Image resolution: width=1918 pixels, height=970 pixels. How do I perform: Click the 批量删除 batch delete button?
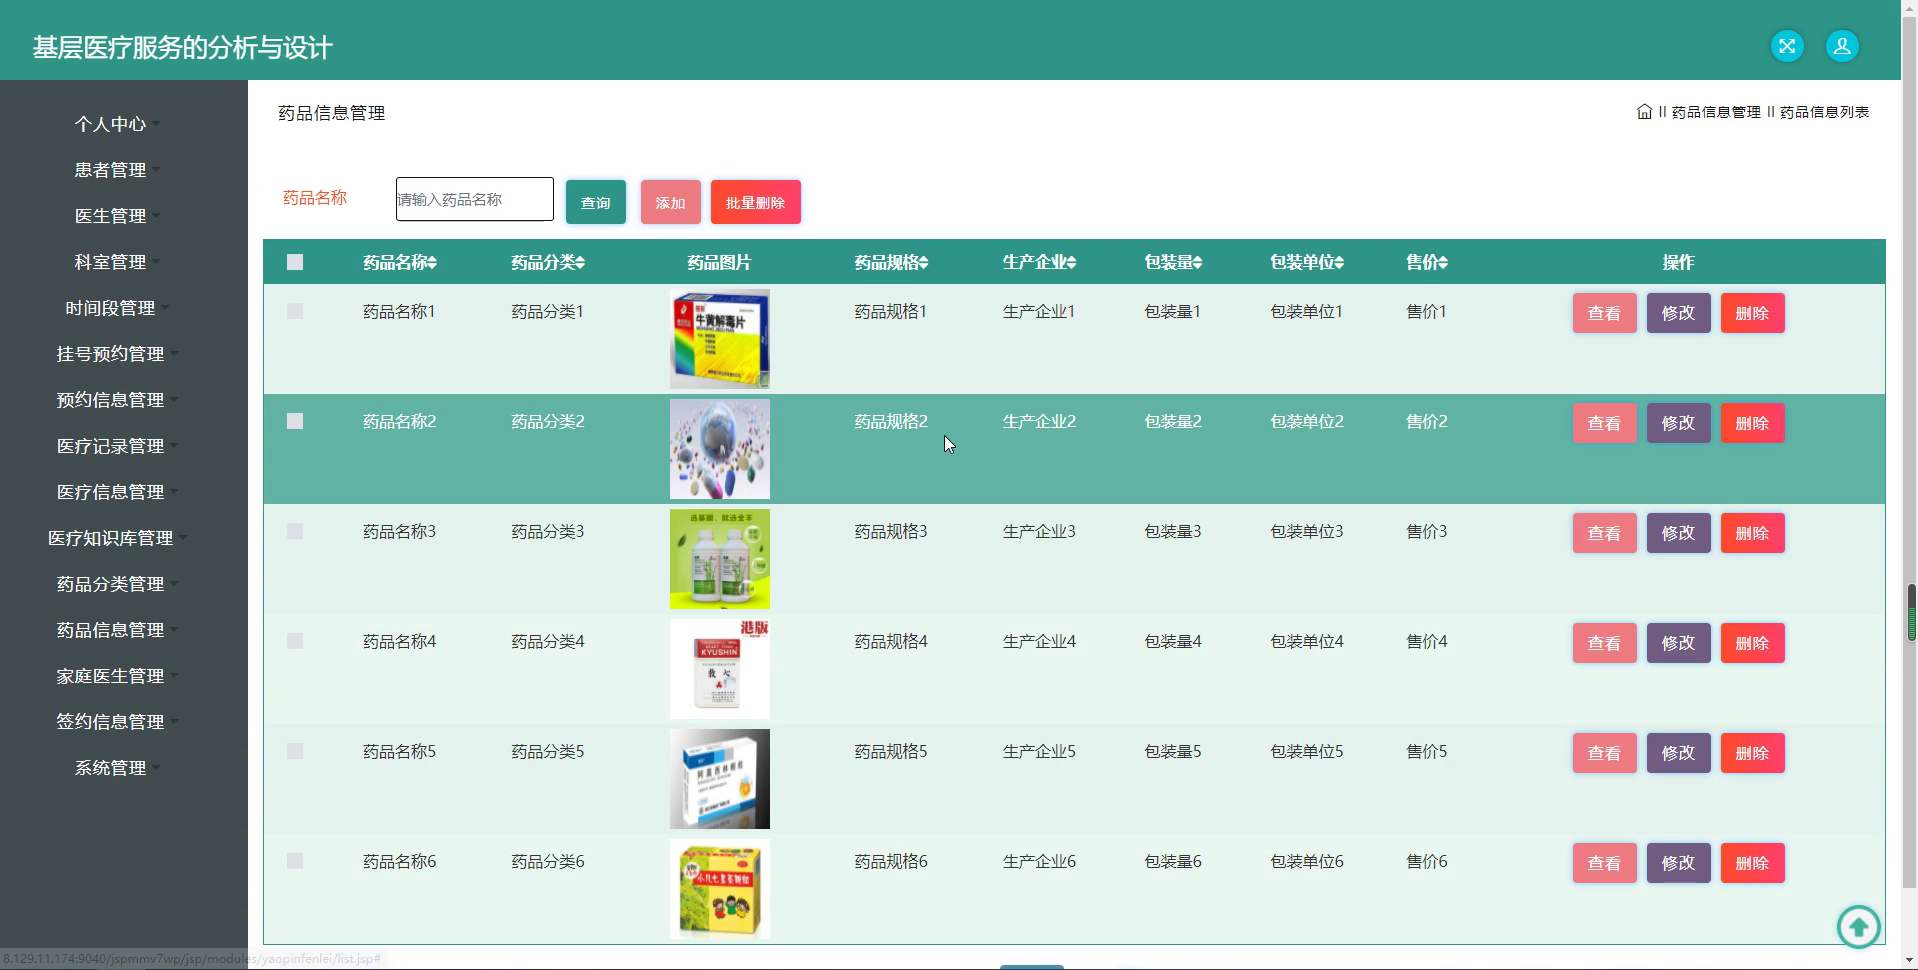755,202
